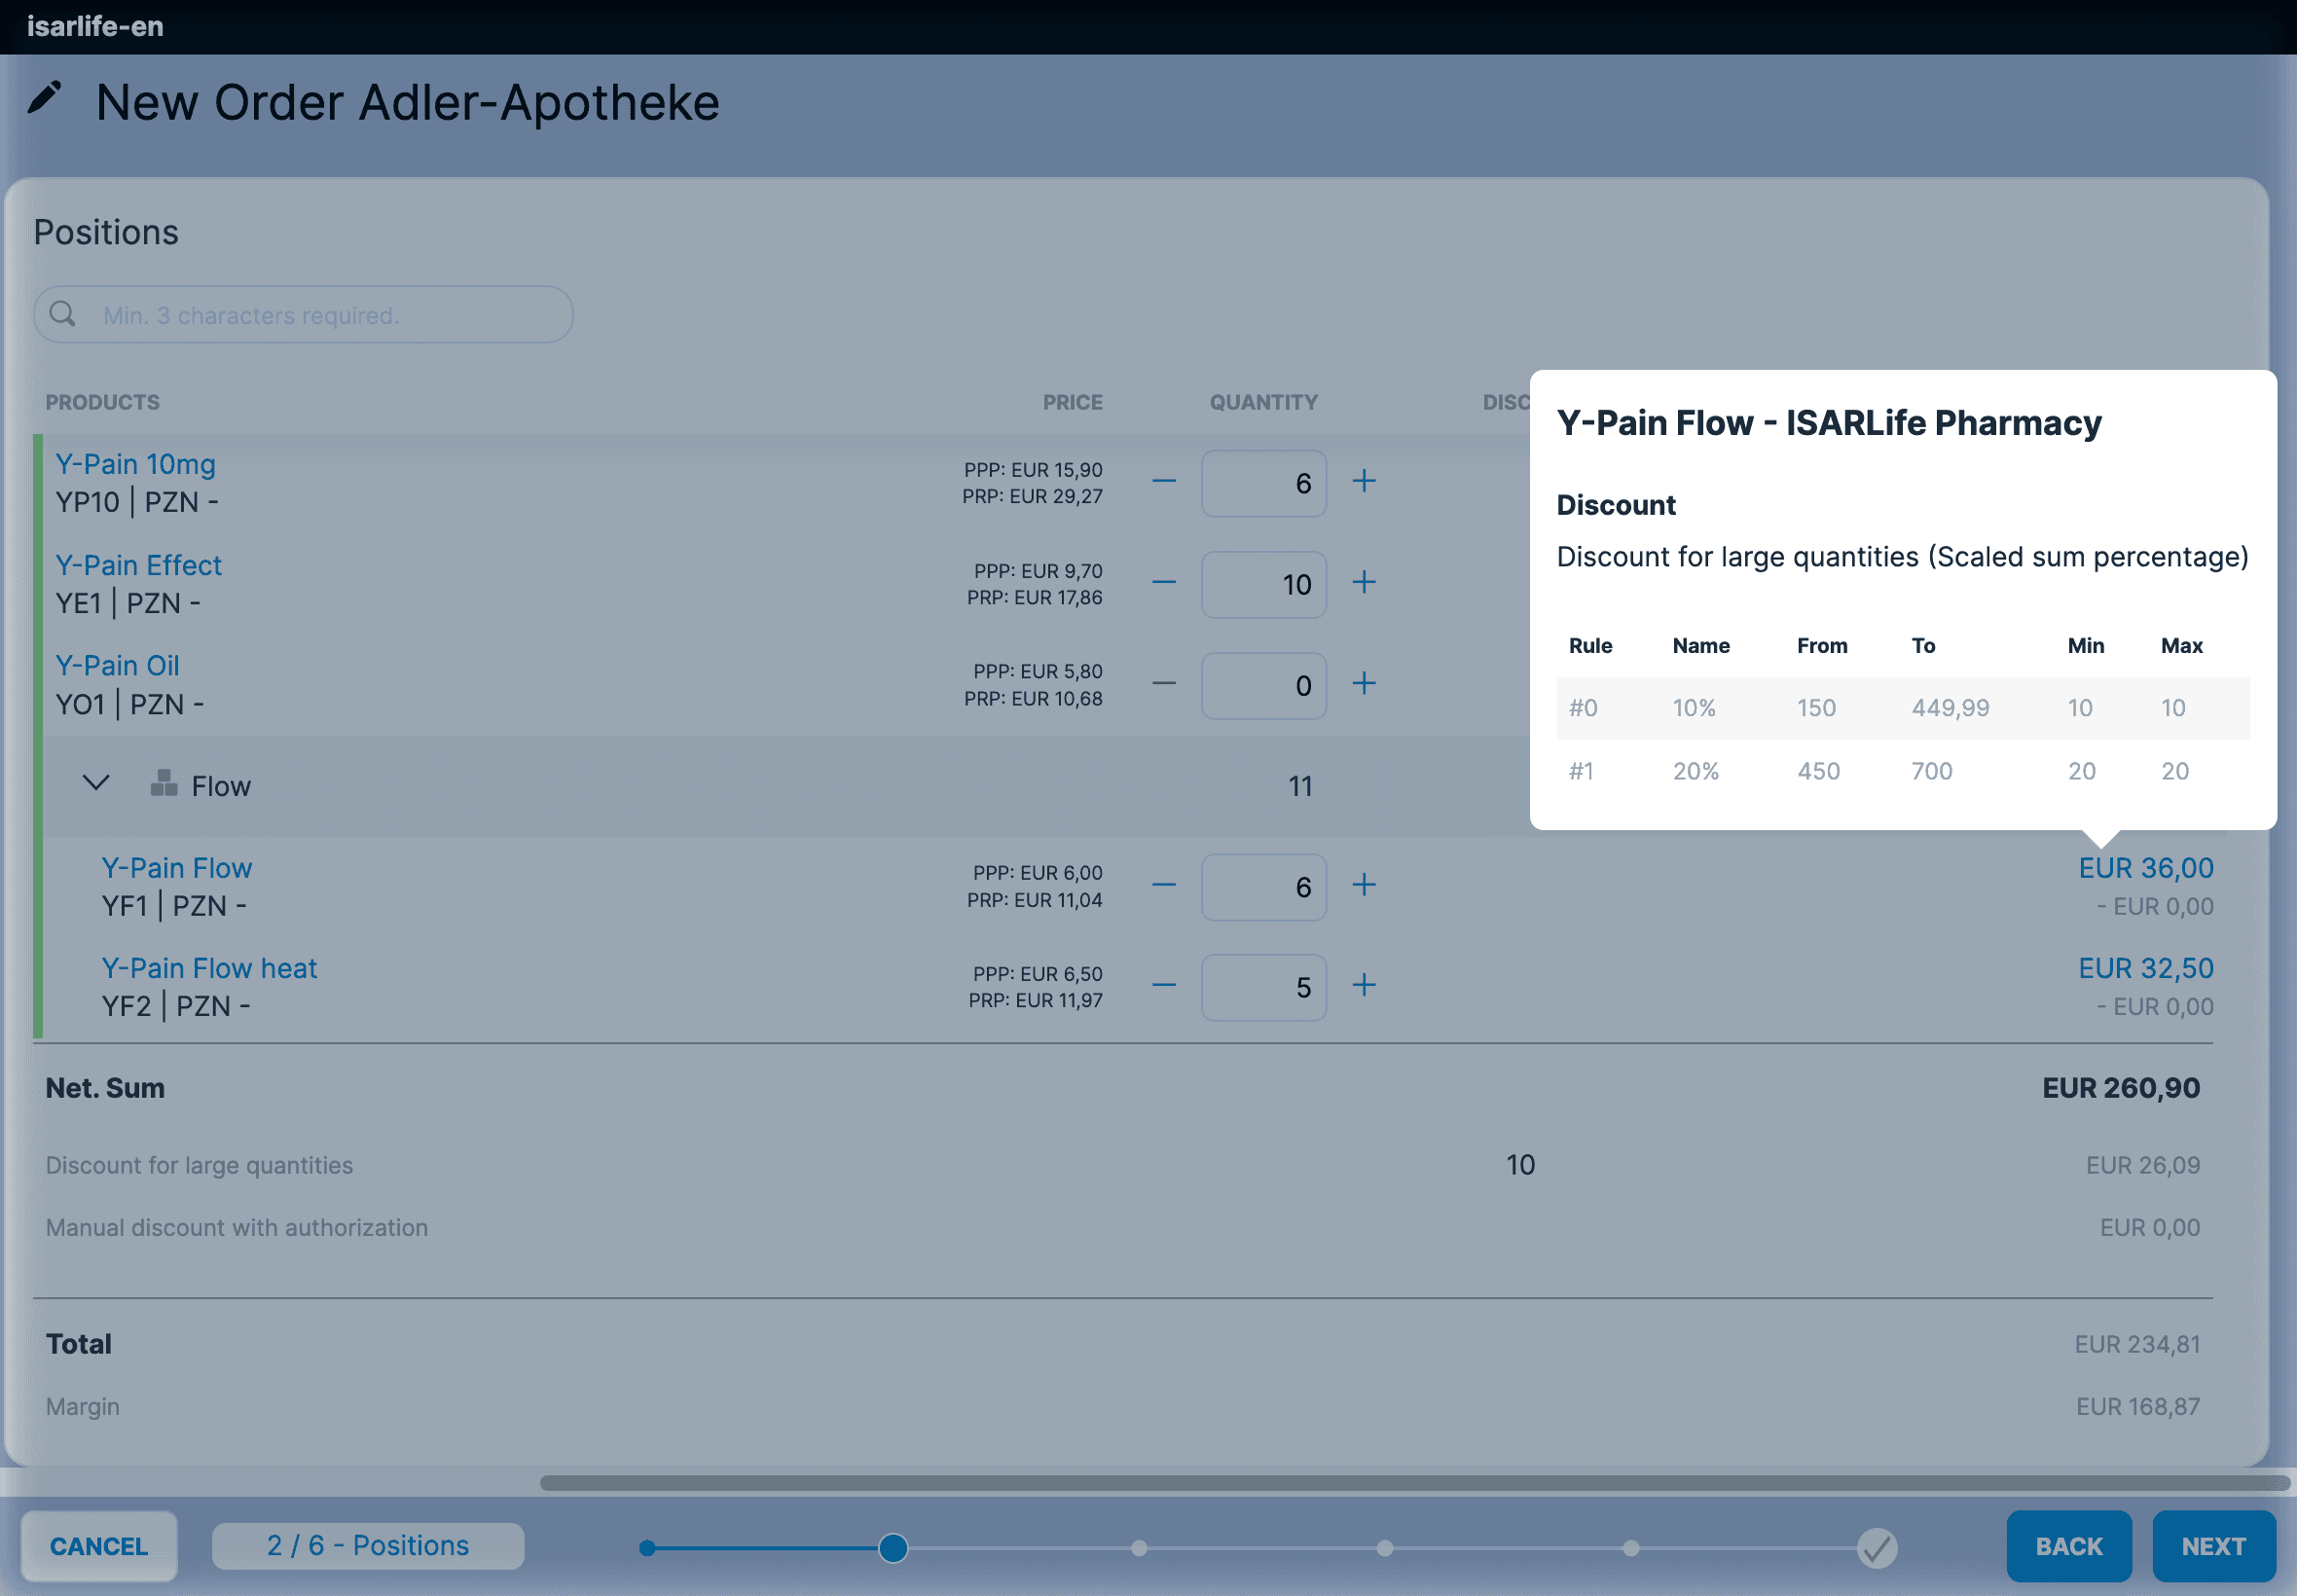Image resolution: width=2297 pixels, height=1596 pixels.
Task: Click the '2 / 6 - Positions' step indicator
Action: [x=368, y=1546]
